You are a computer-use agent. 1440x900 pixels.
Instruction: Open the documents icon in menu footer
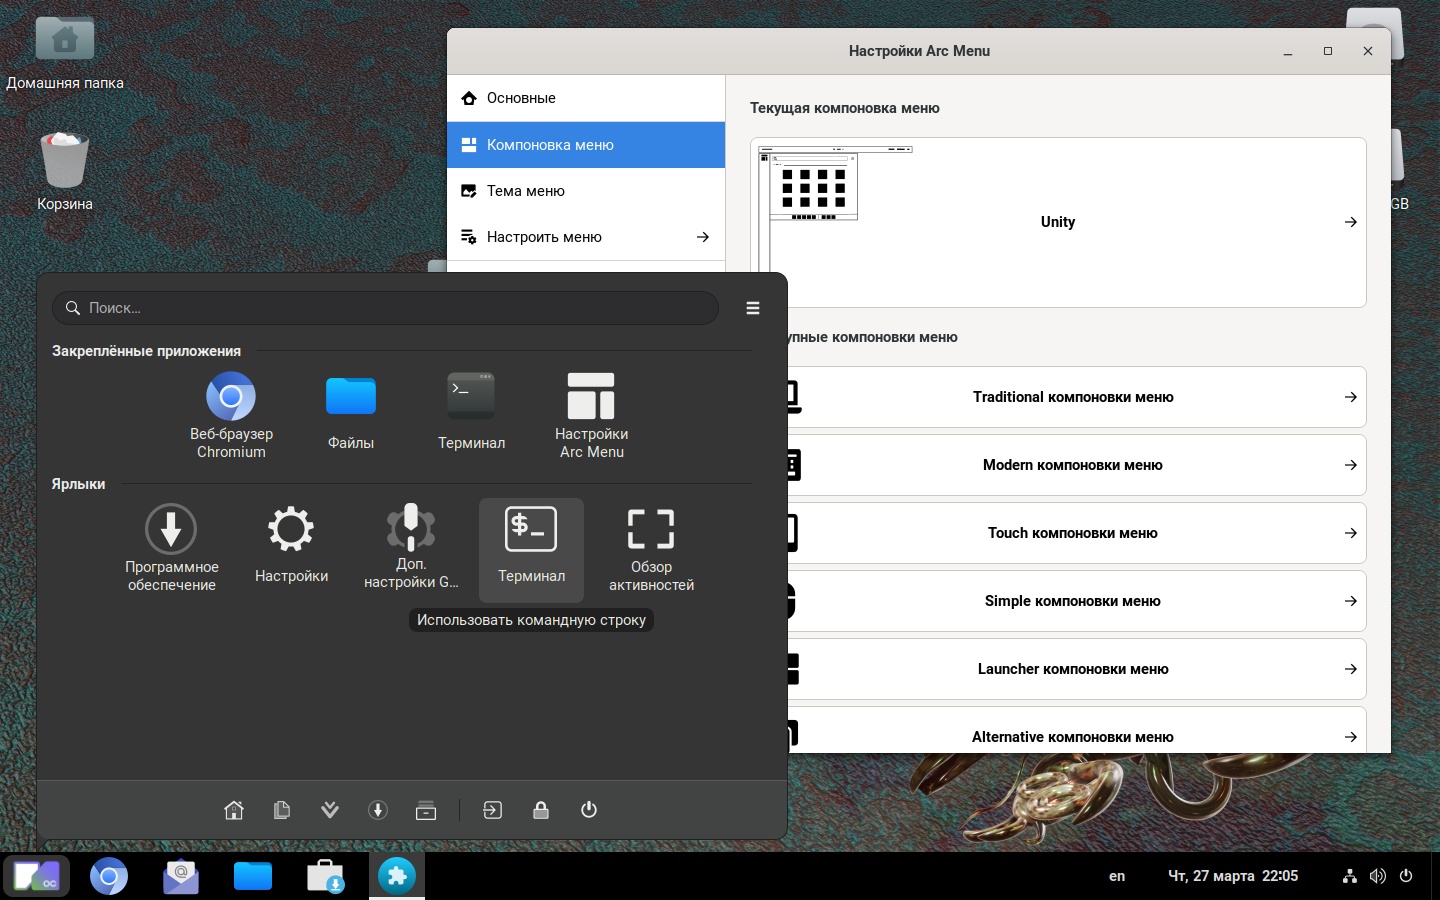tap(282, 810)
